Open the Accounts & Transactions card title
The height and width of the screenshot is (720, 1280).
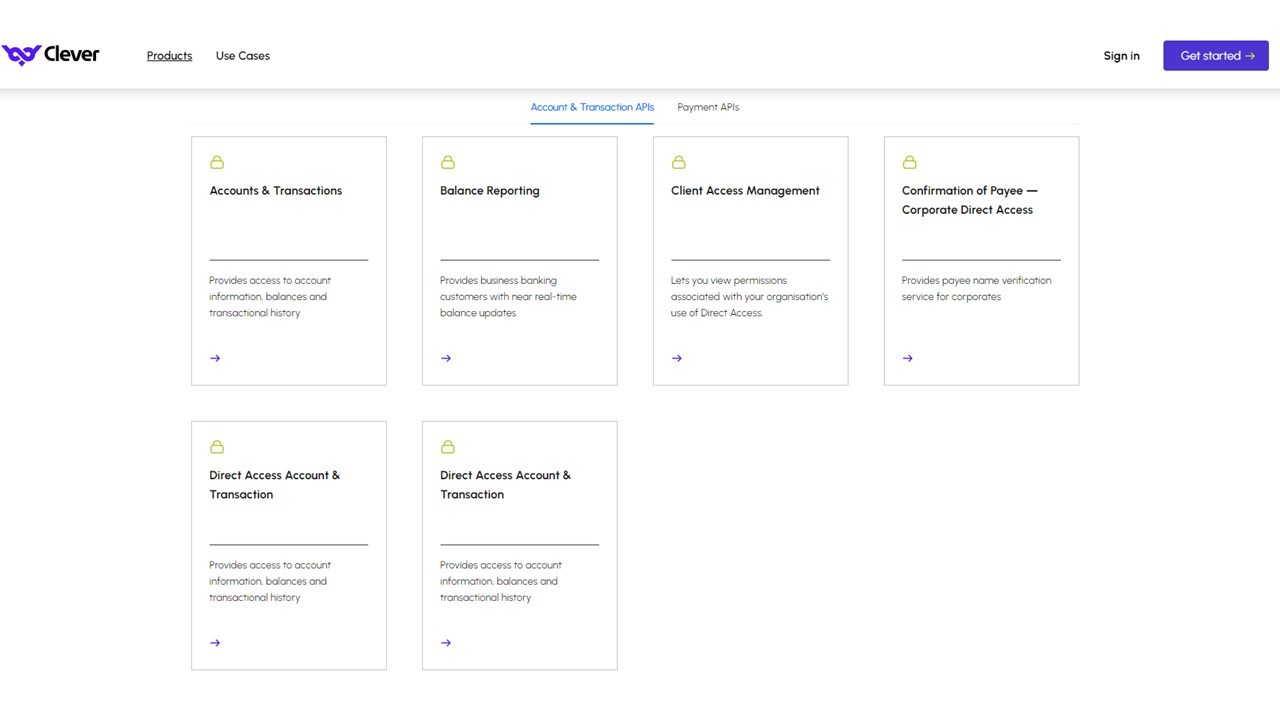pos(276,191)
